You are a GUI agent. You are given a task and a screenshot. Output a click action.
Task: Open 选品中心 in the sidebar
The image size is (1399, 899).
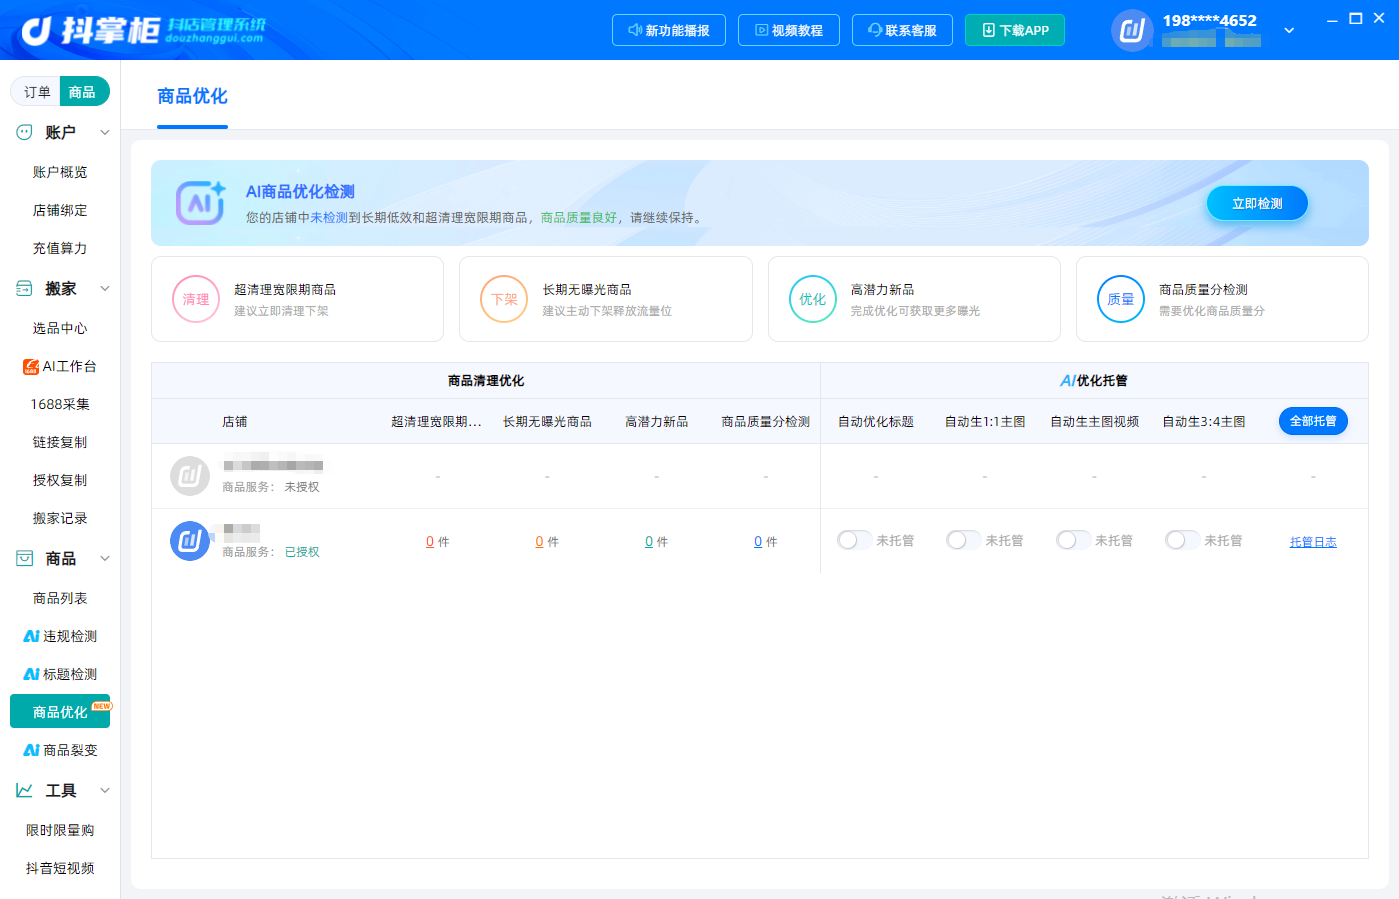(60, 328)
